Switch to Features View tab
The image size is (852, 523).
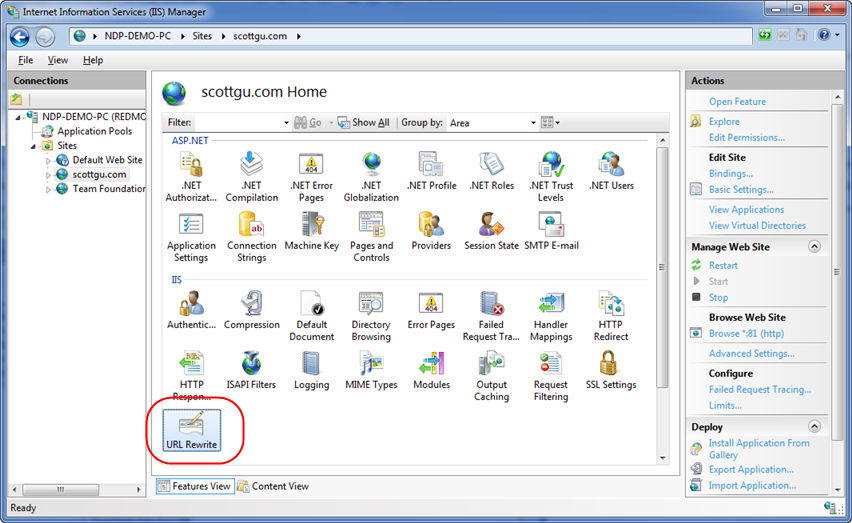click(195, 486)
